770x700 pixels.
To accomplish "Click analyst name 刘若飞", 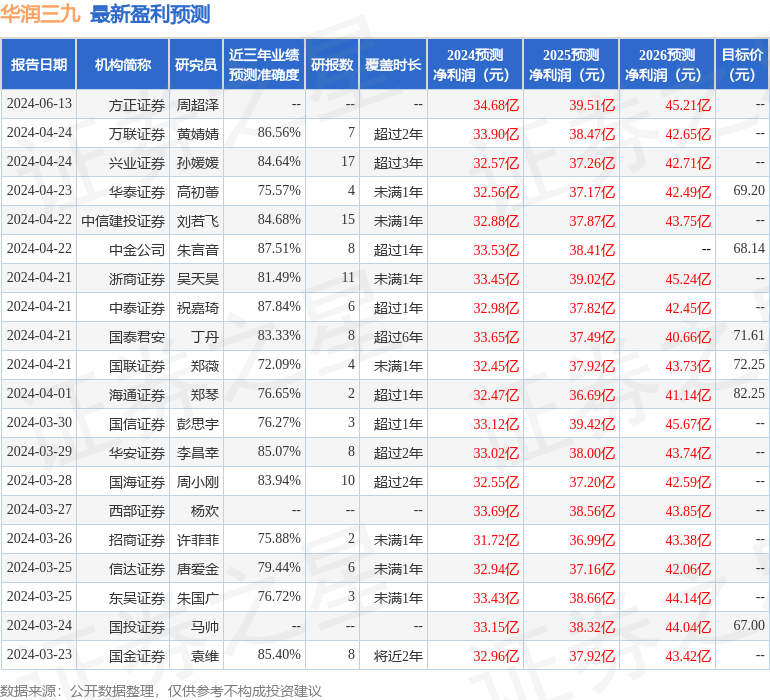I will point(197,221).
